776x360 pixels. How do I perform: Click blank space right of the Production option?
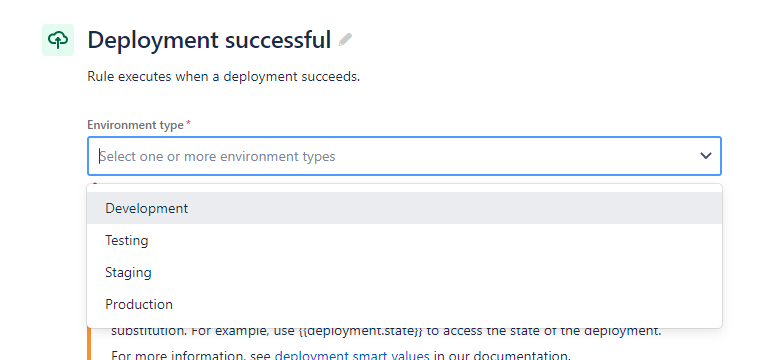[445, 304]
